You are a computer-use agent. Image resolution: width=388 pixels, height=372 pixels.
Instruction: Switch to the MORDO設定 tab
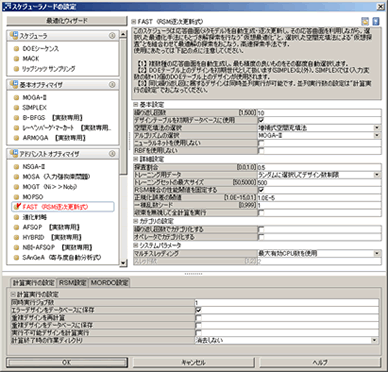click(x=109, y=283)
